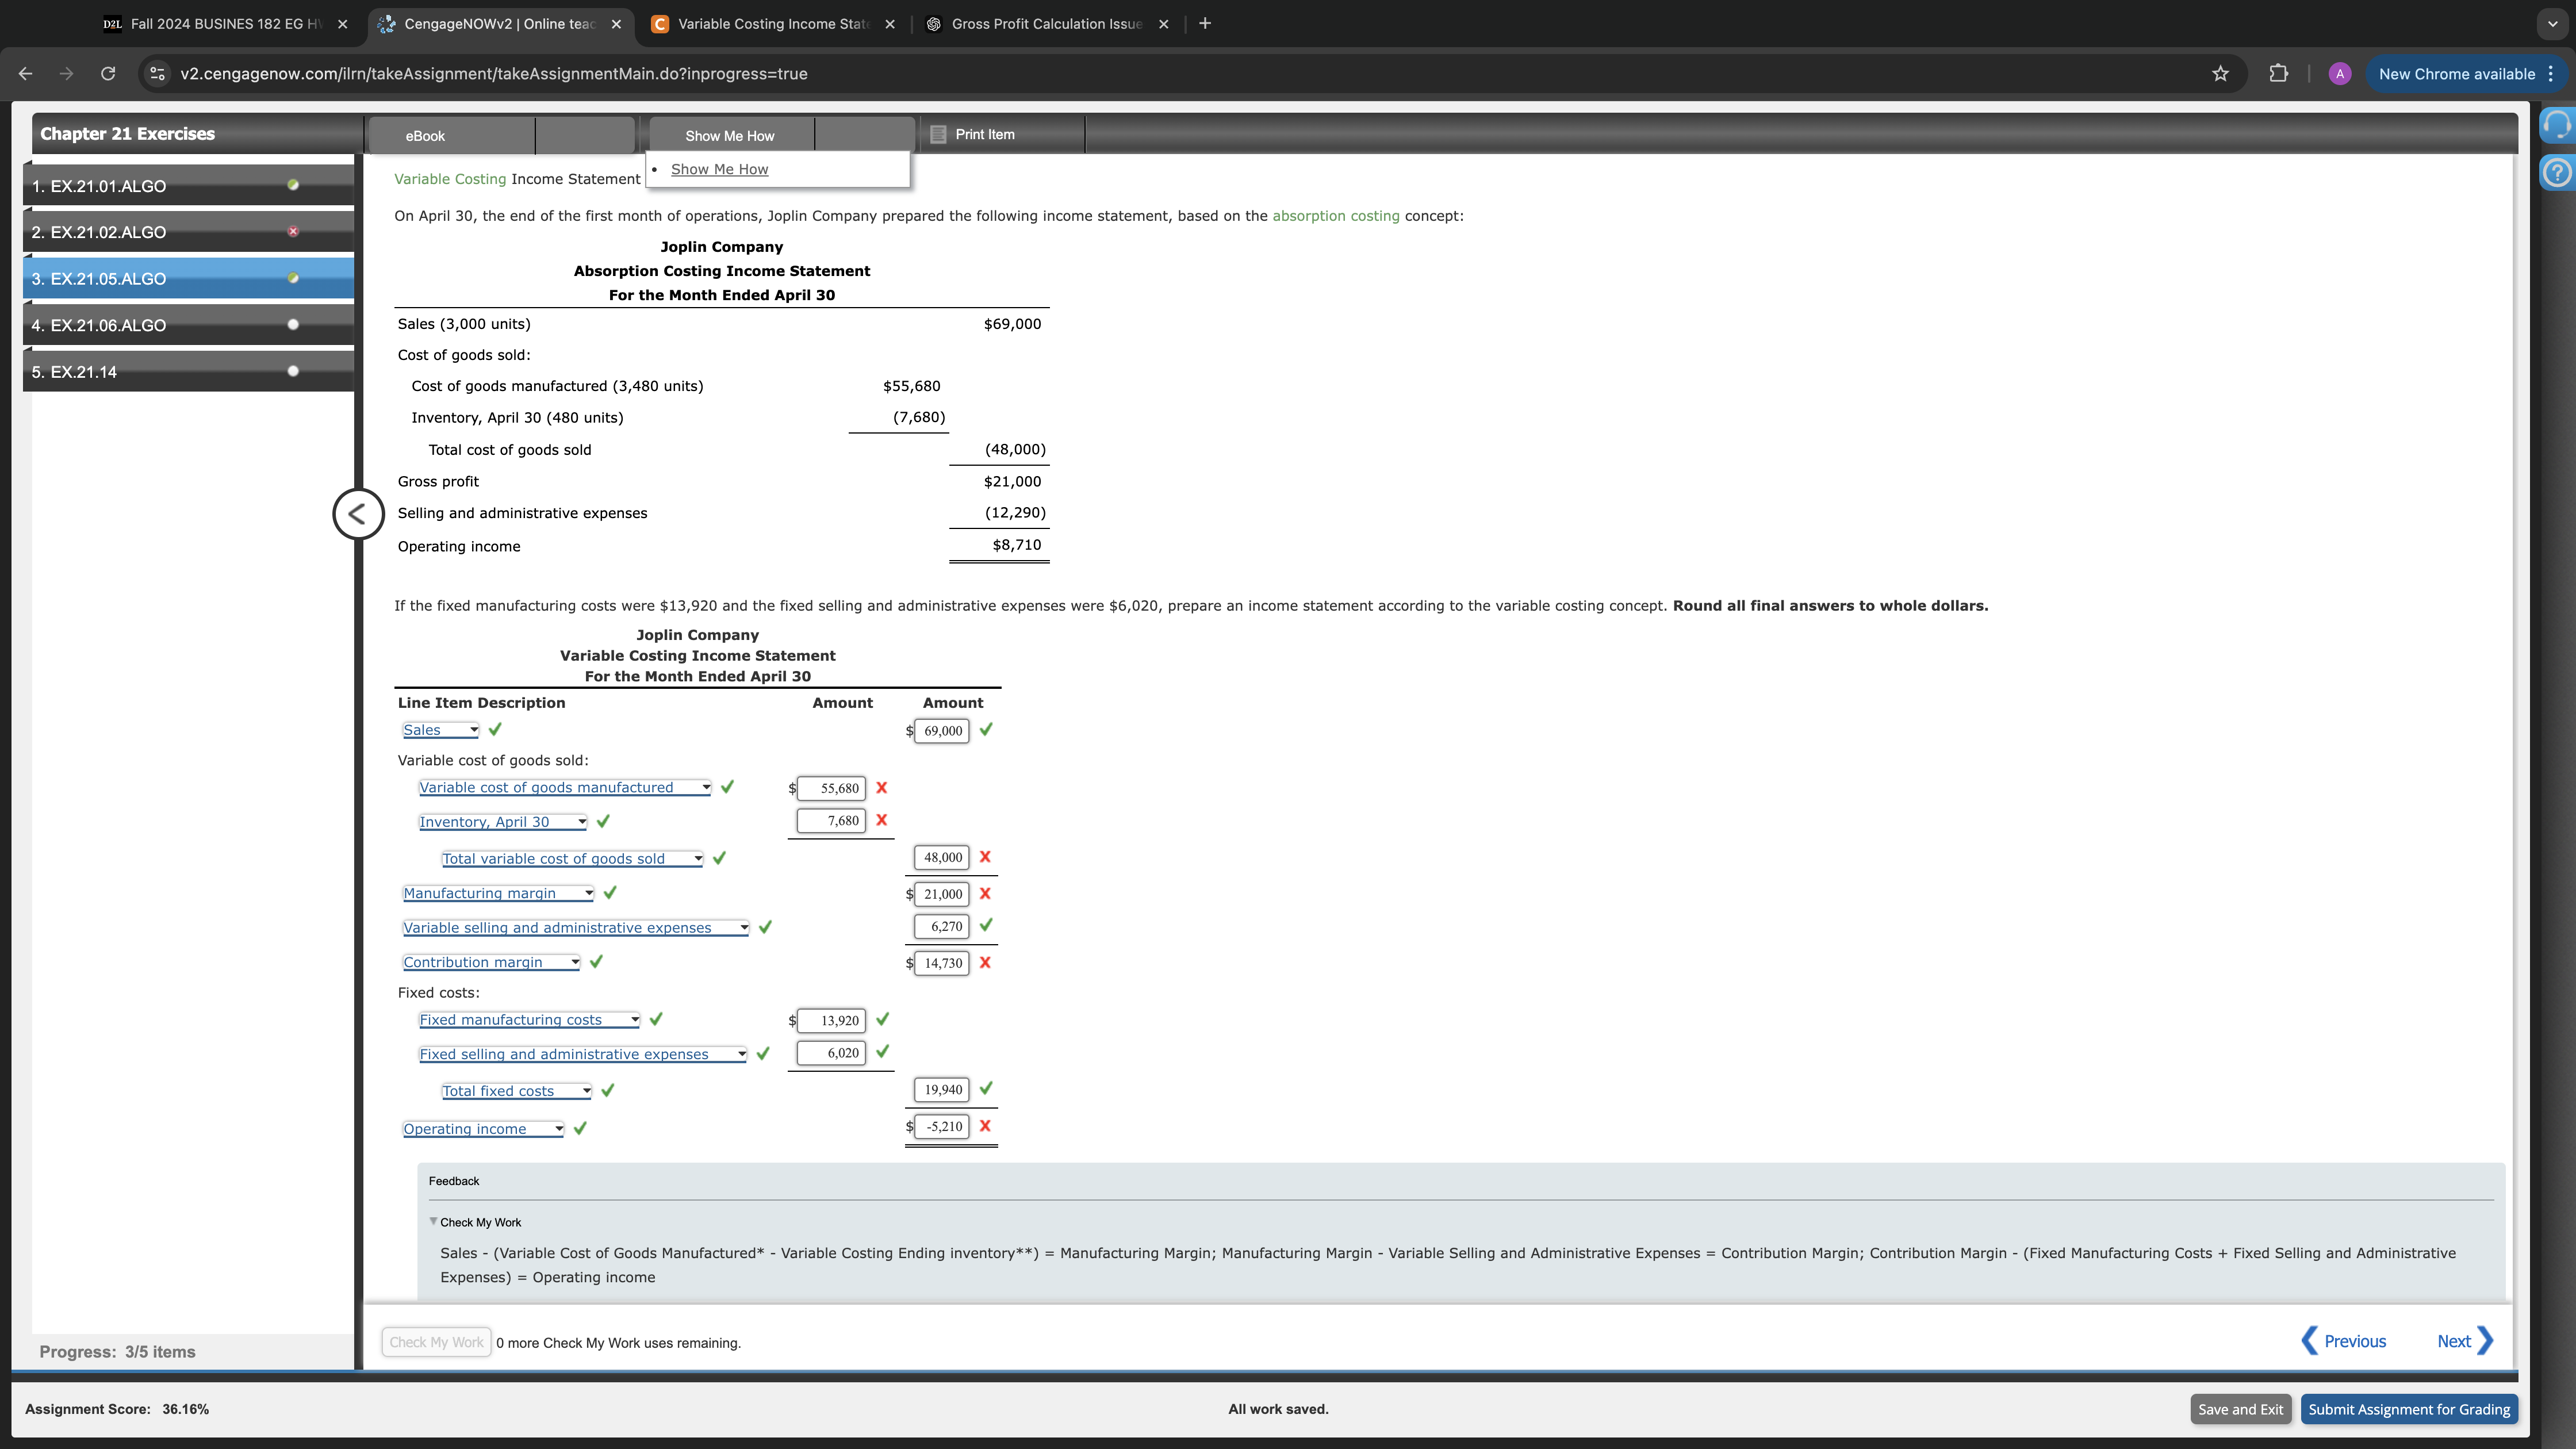Click the help question mark icon
Viewport: 2576px width, 1449px height.
click(2556, 174)
